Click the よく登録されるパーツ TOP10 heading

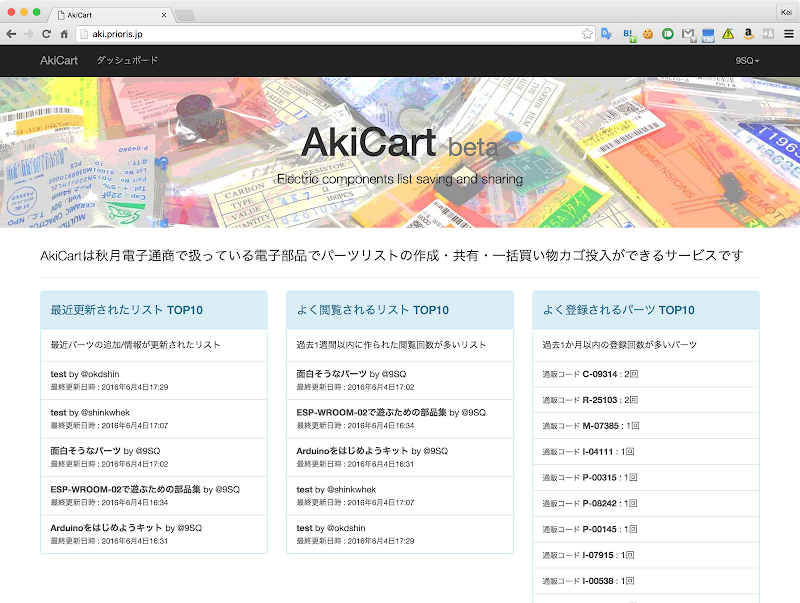(x=618, y=310)
